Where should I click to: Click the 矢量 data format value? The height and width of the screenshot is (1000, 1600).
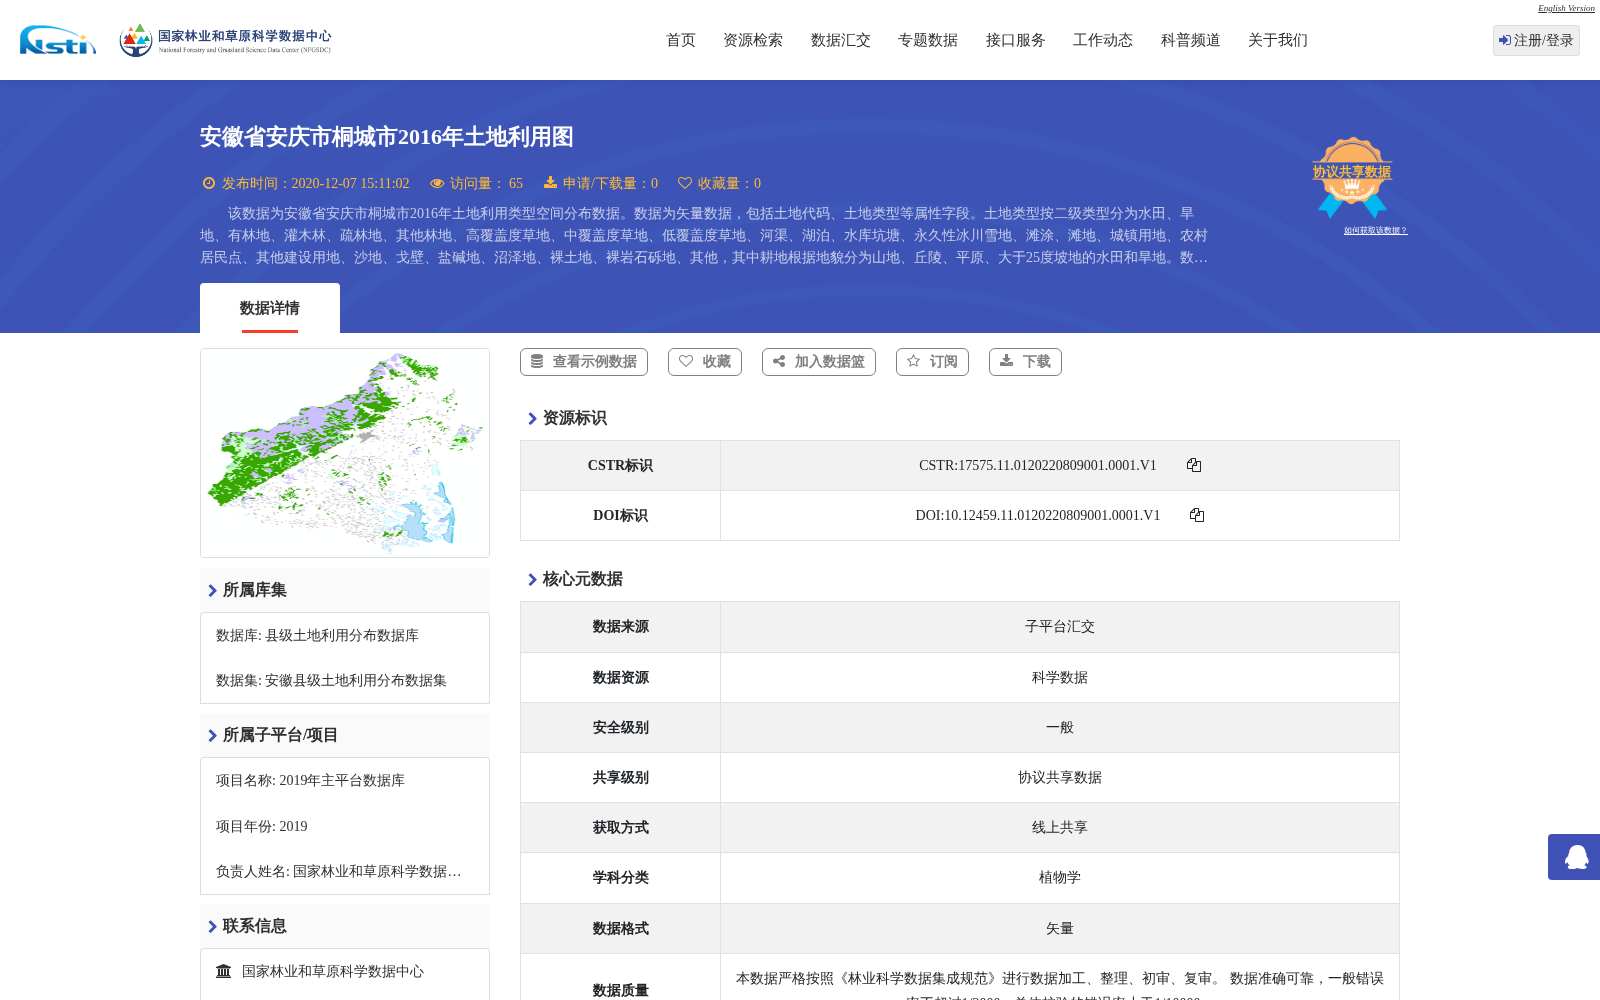(x=1059, y=928)
